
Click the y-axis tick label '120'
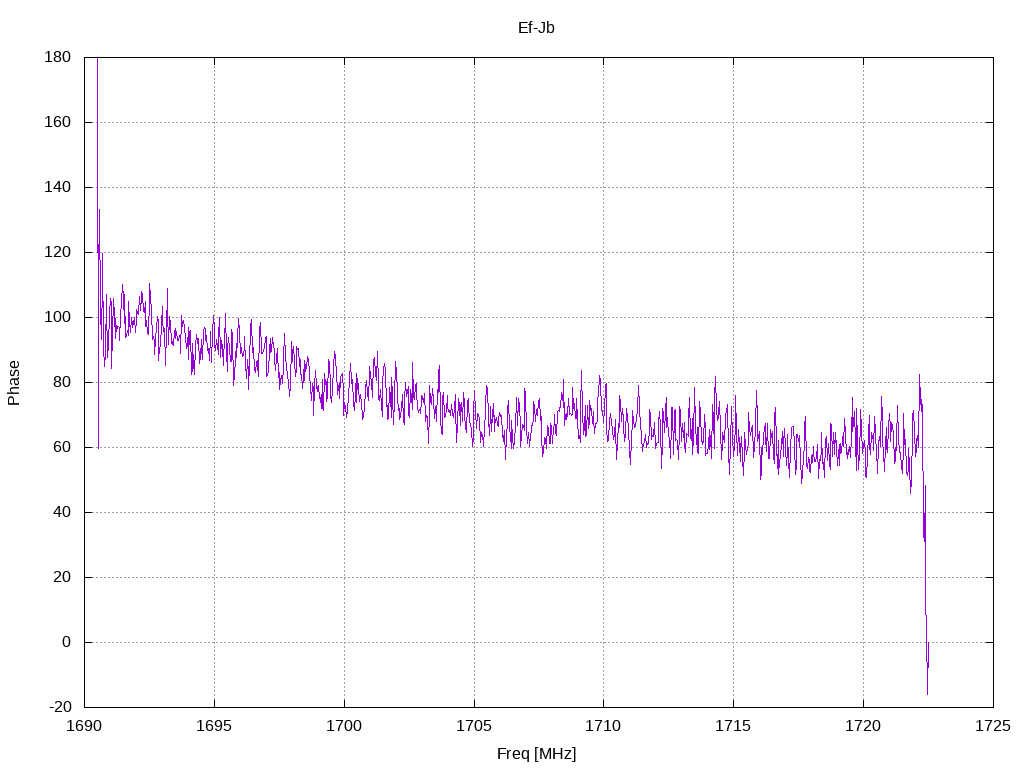57,252
